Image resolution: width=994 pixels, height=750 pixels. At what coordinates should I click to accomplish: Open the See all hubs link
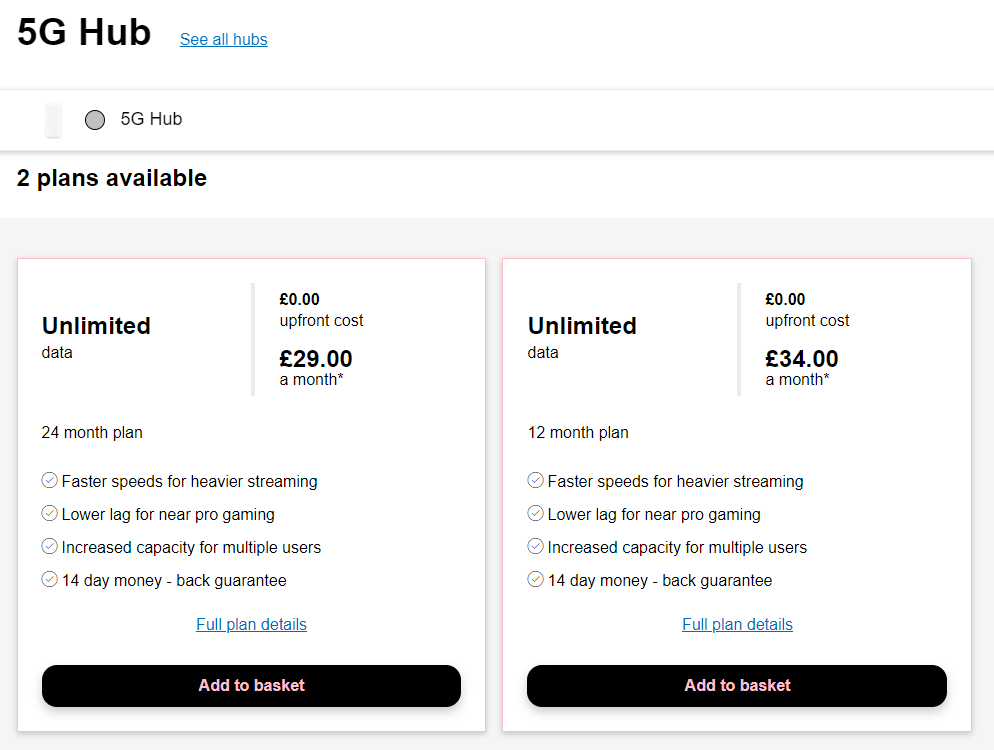(224, 39)
